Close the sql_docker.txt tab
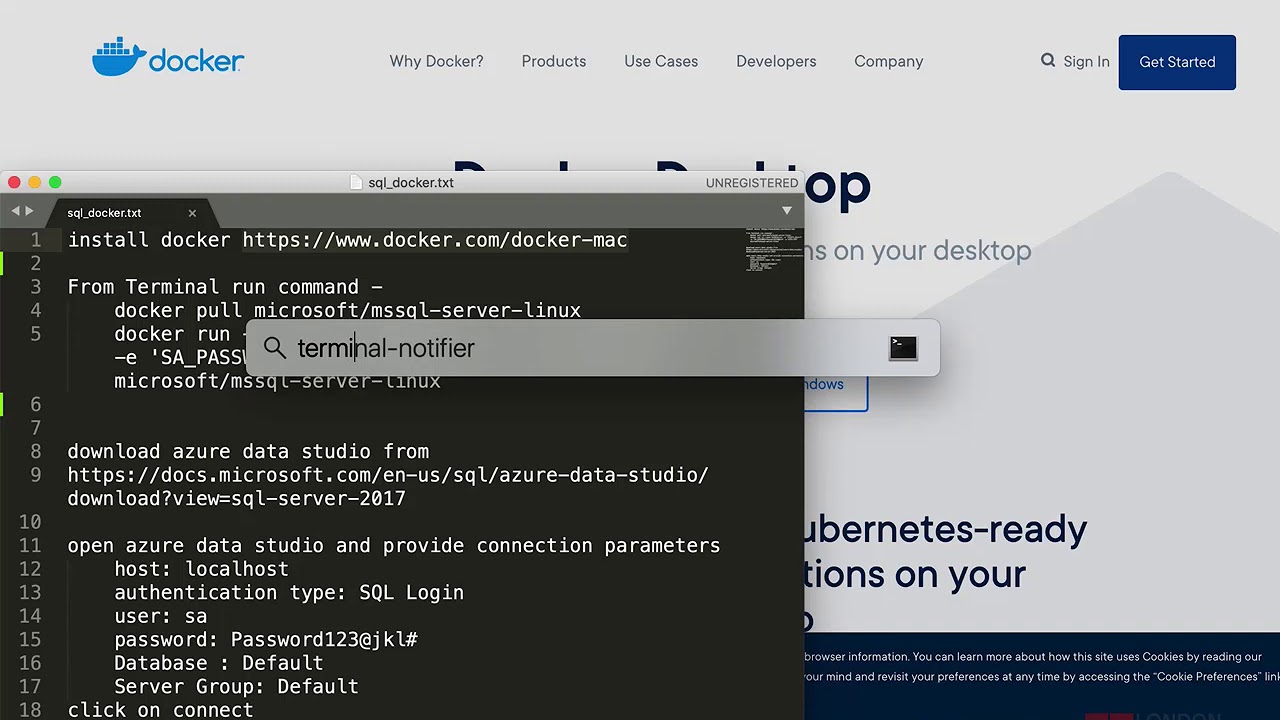 point(192,213)
